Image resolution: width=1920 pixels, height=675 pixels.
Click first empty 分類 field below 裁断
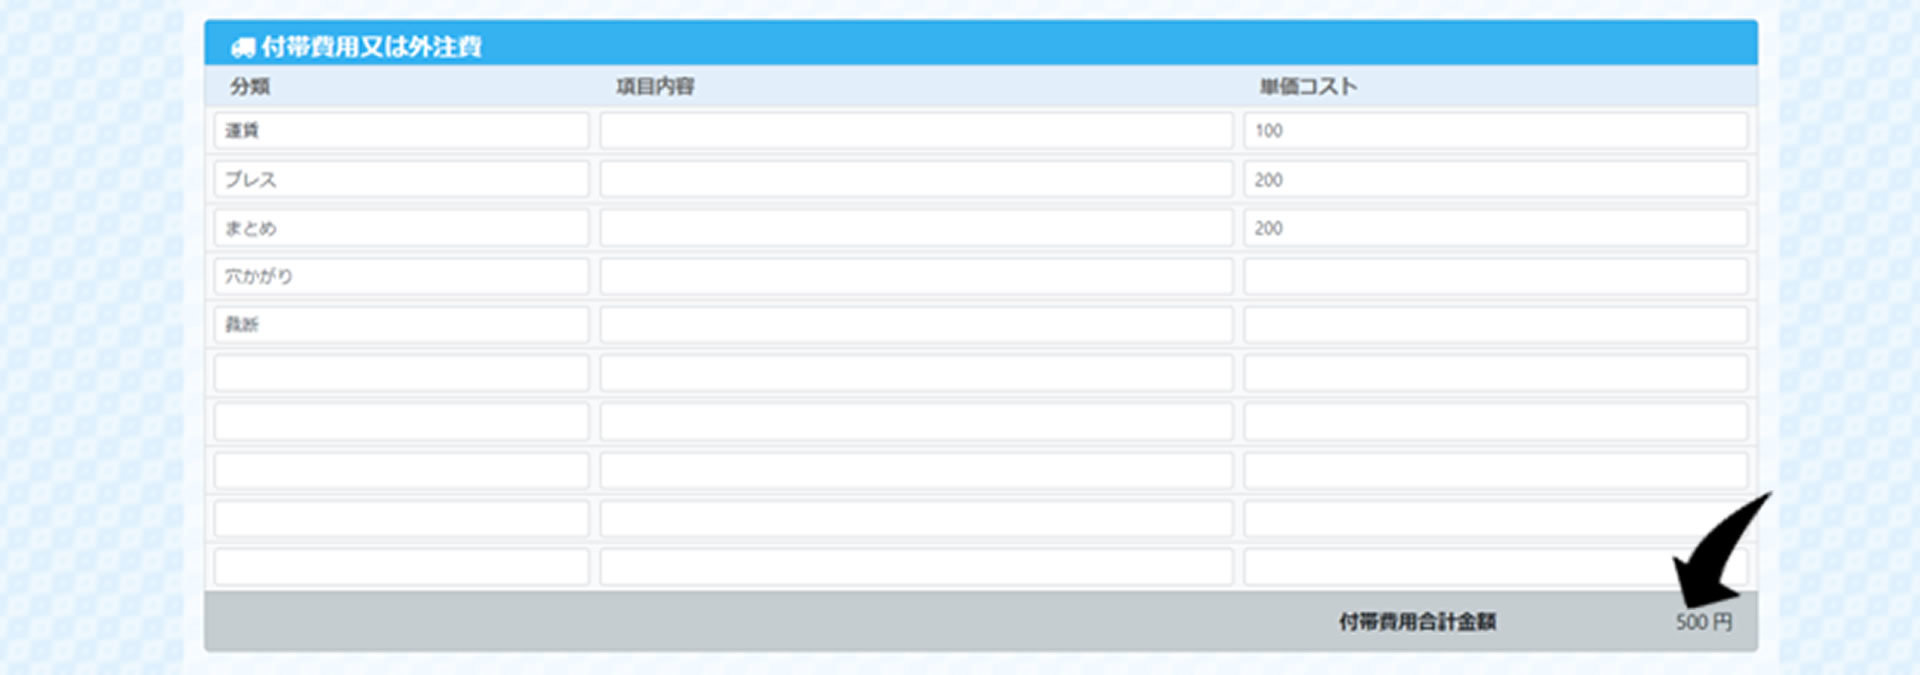point(401,373)
